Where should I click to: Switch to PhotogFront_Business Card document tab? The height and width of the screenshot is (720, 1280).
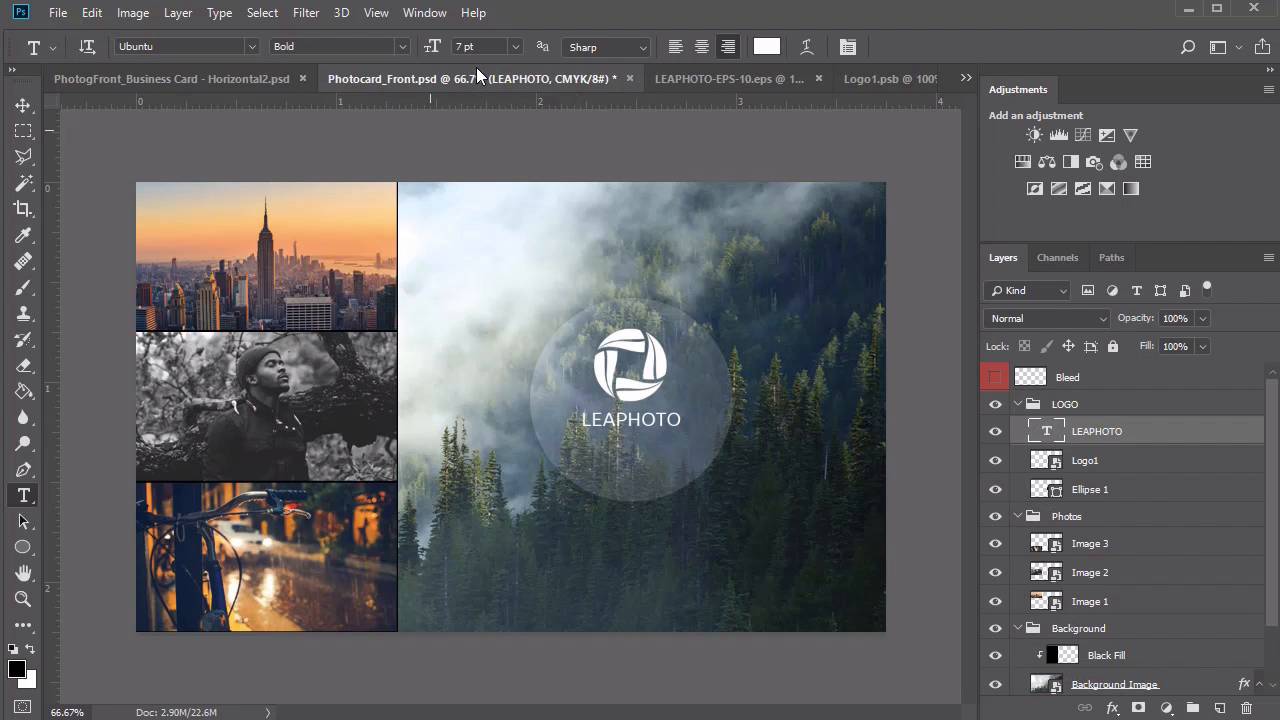click(171, 78)
